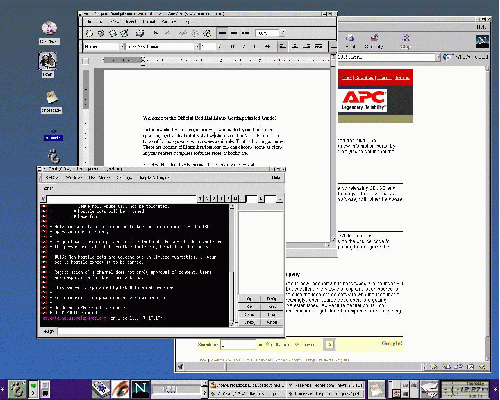Open the paragraph style dropdown in AbiWord

(x=122, y=46)
